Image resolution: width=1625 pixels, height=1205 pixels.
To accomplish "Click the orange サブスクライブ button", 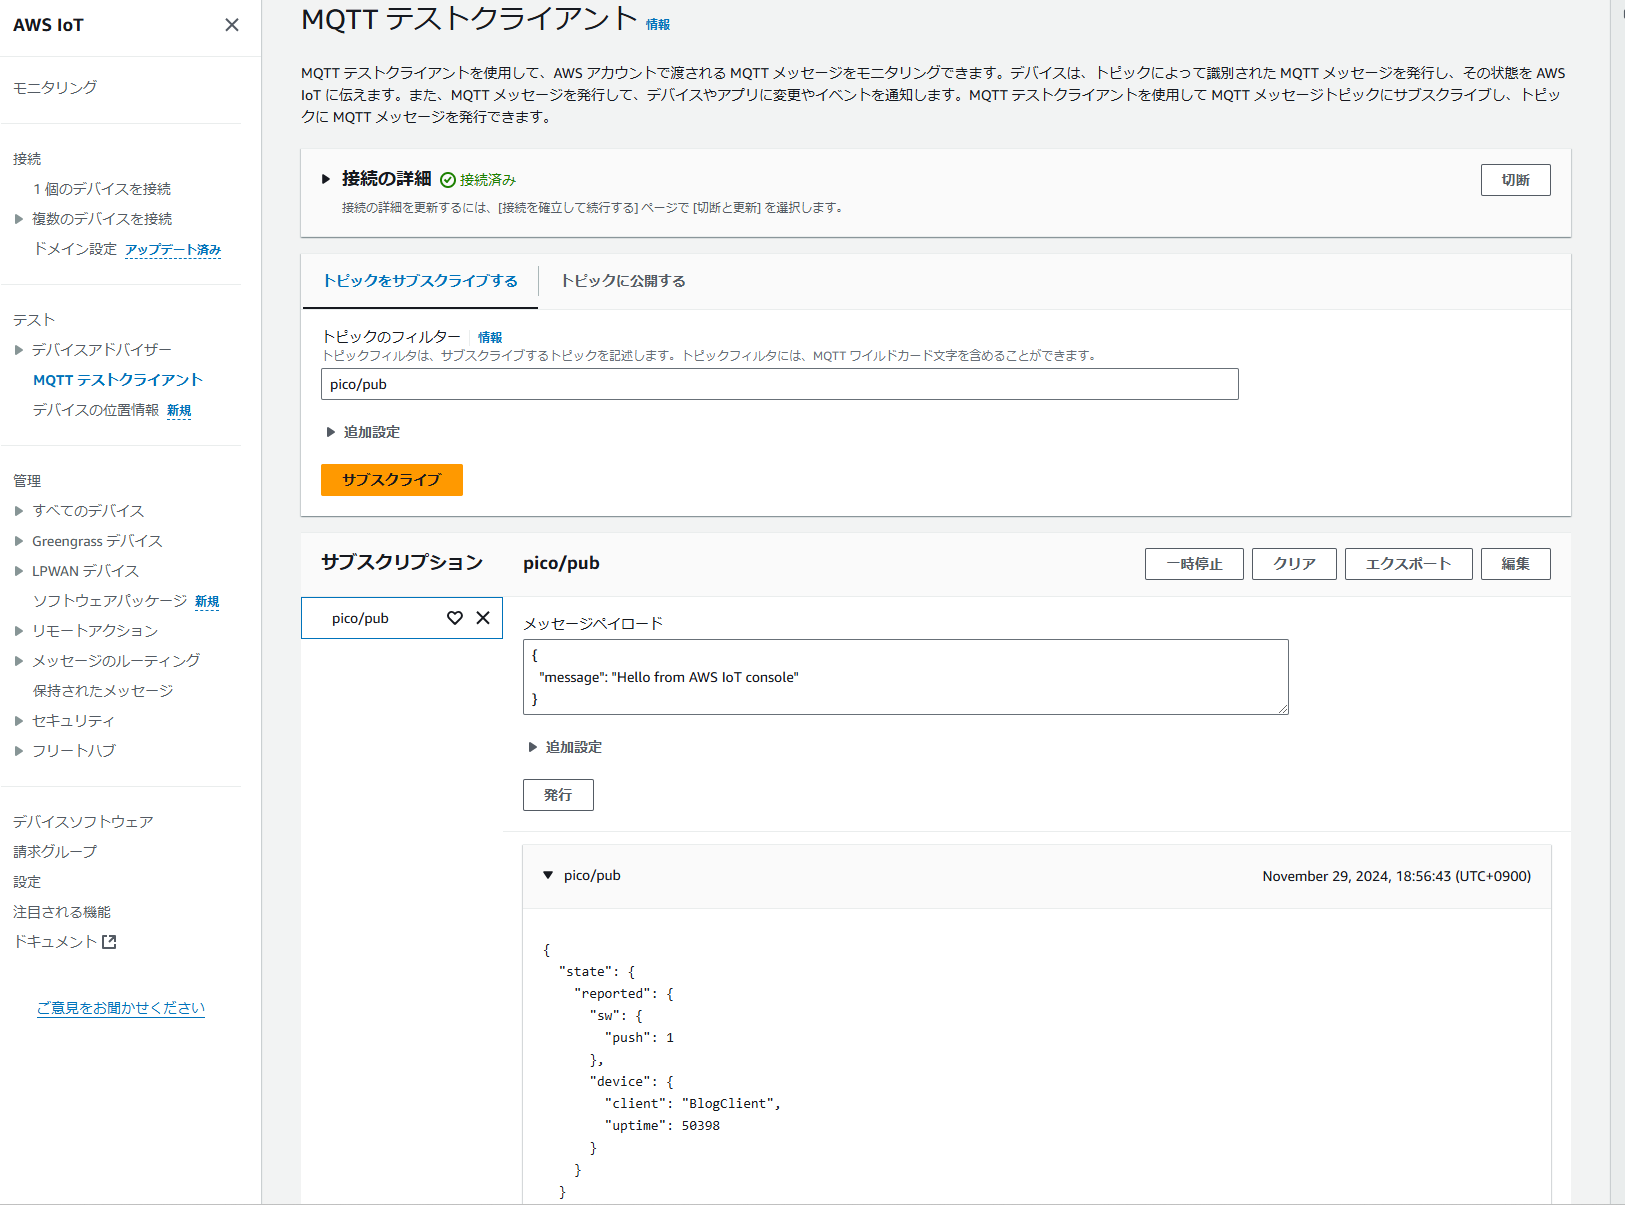I will [x=392, y=480].
